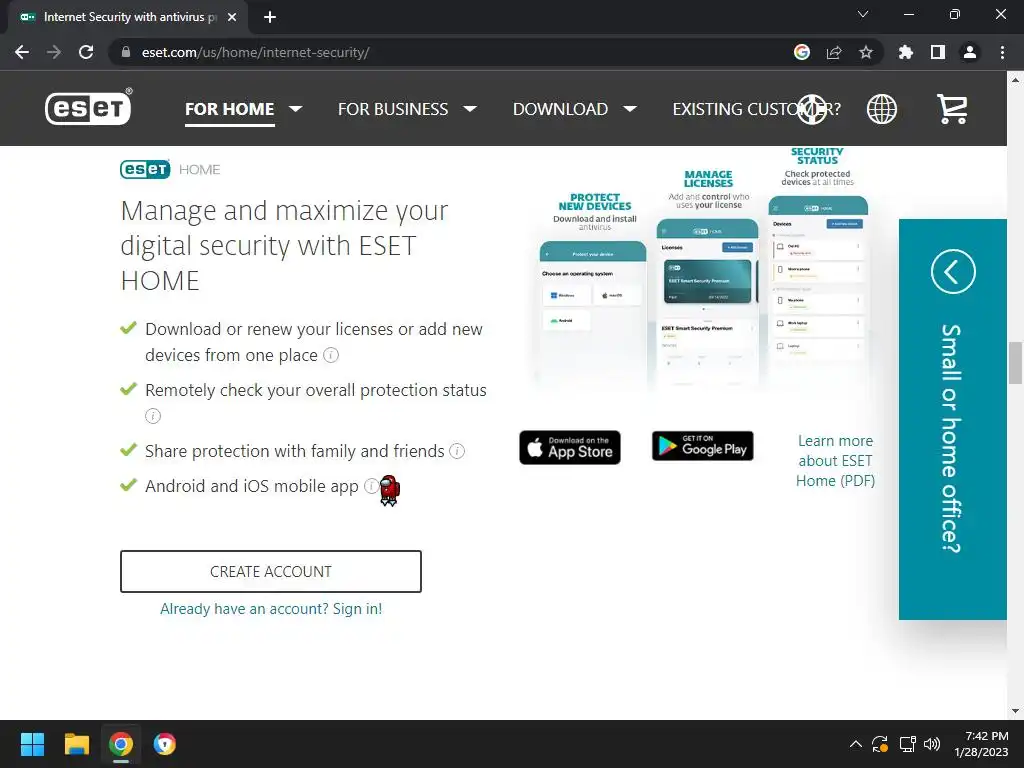Select DOWNLOAD menu item
The image size is (1024, 768).
[560, 109]
